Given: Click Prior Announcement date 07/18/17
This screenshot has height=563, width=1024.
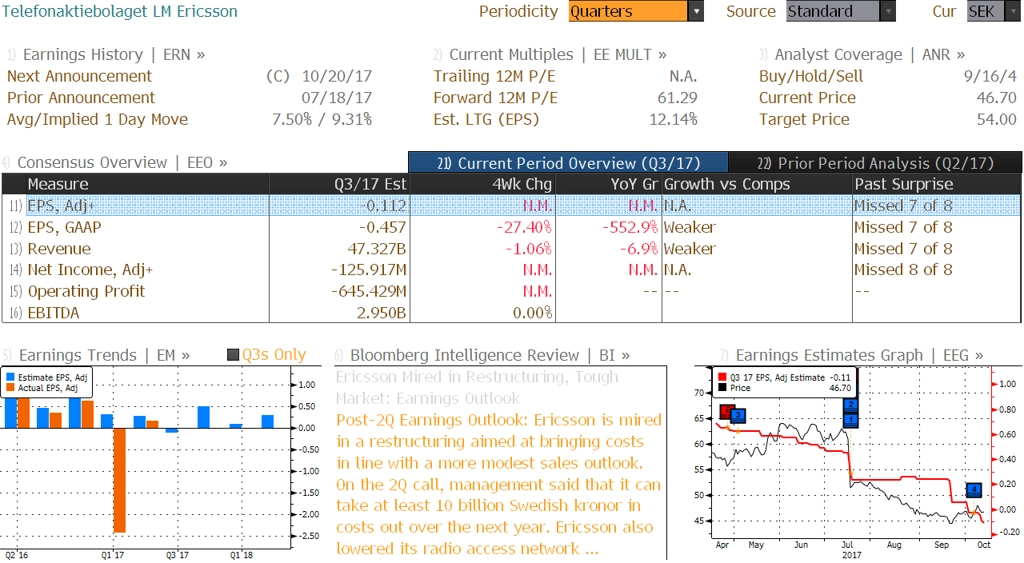Looking at the screenshot, I should [336, 98].
